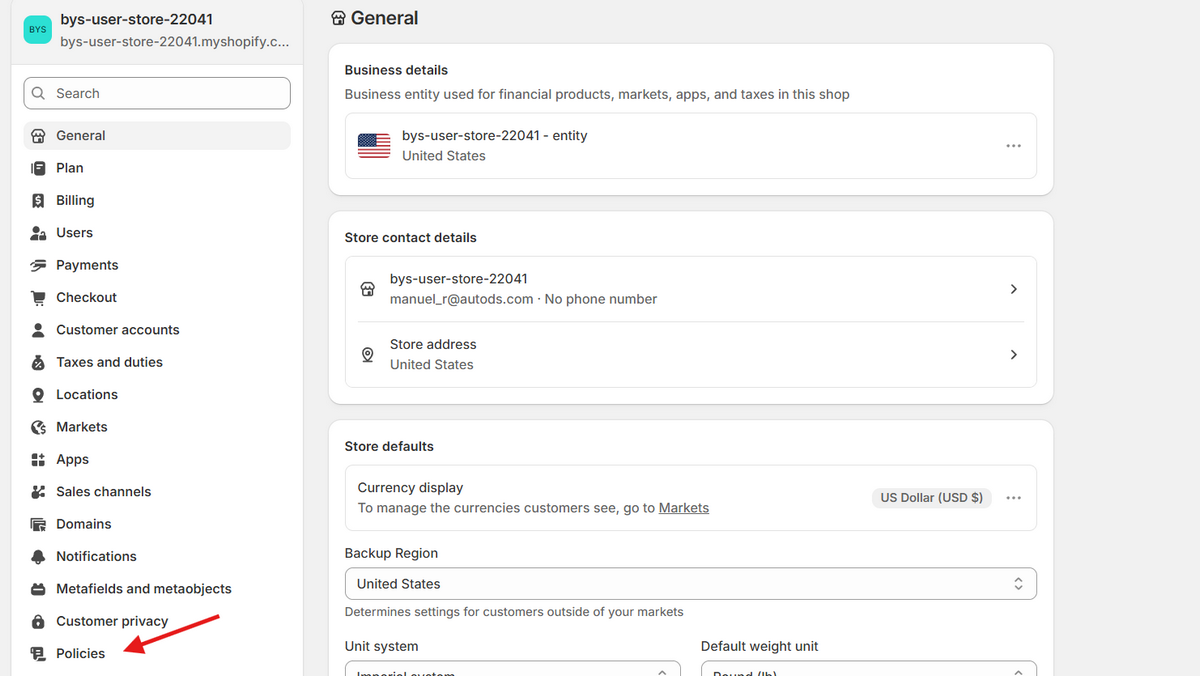This screenshot has height=676, width=1200.
Task: Click the bys-user-store-22041.myshopify.c... store URL text
Action: point(175,42)
